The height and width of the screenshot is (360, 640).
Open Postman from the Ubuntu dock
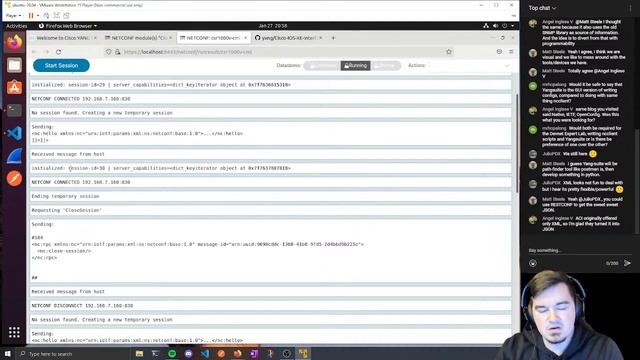tap(14, 178)
